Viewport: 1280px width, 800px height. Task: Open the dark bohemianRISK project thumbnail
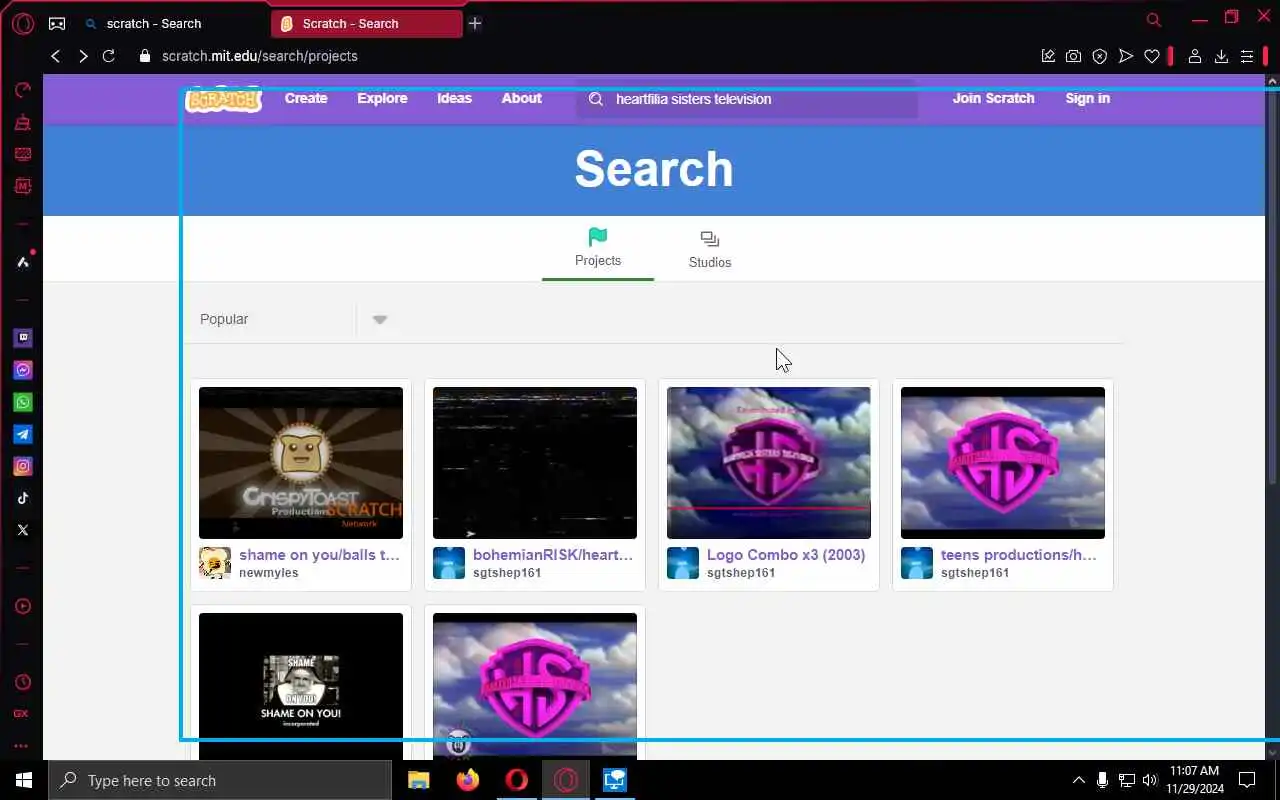pyautogui.click(x=535, y=463)
